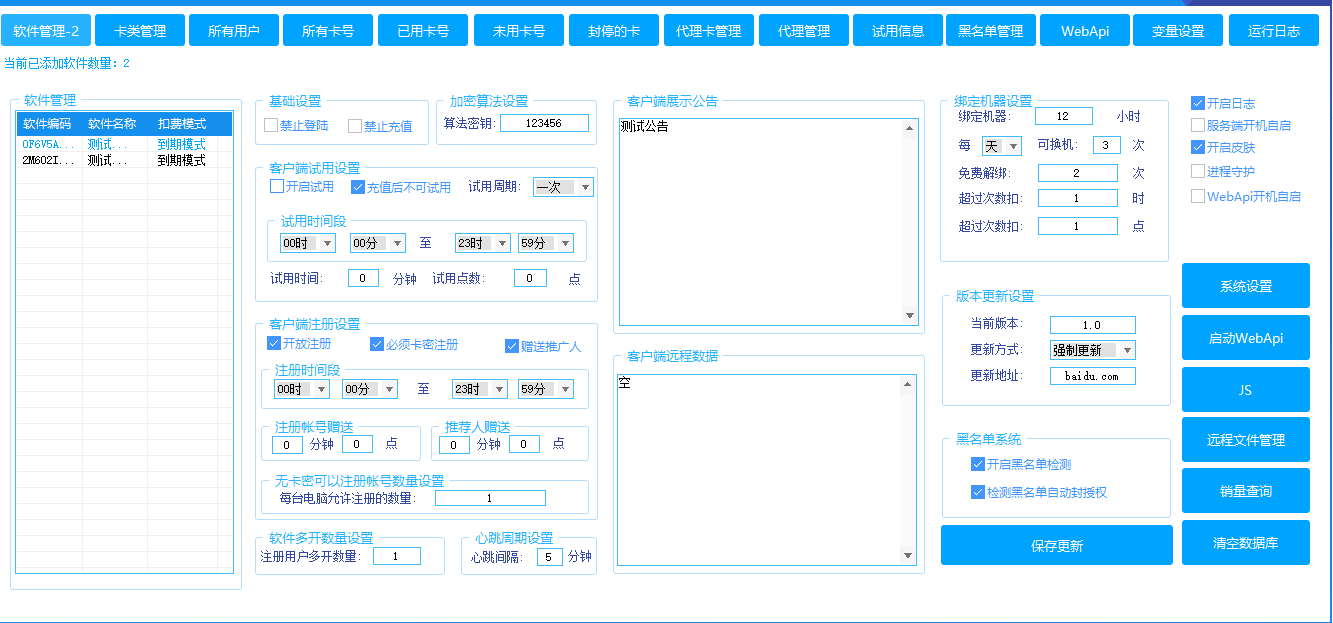Open 远程文件管理
This screenshot has height=623, width=1333.
pos(1246,439)
